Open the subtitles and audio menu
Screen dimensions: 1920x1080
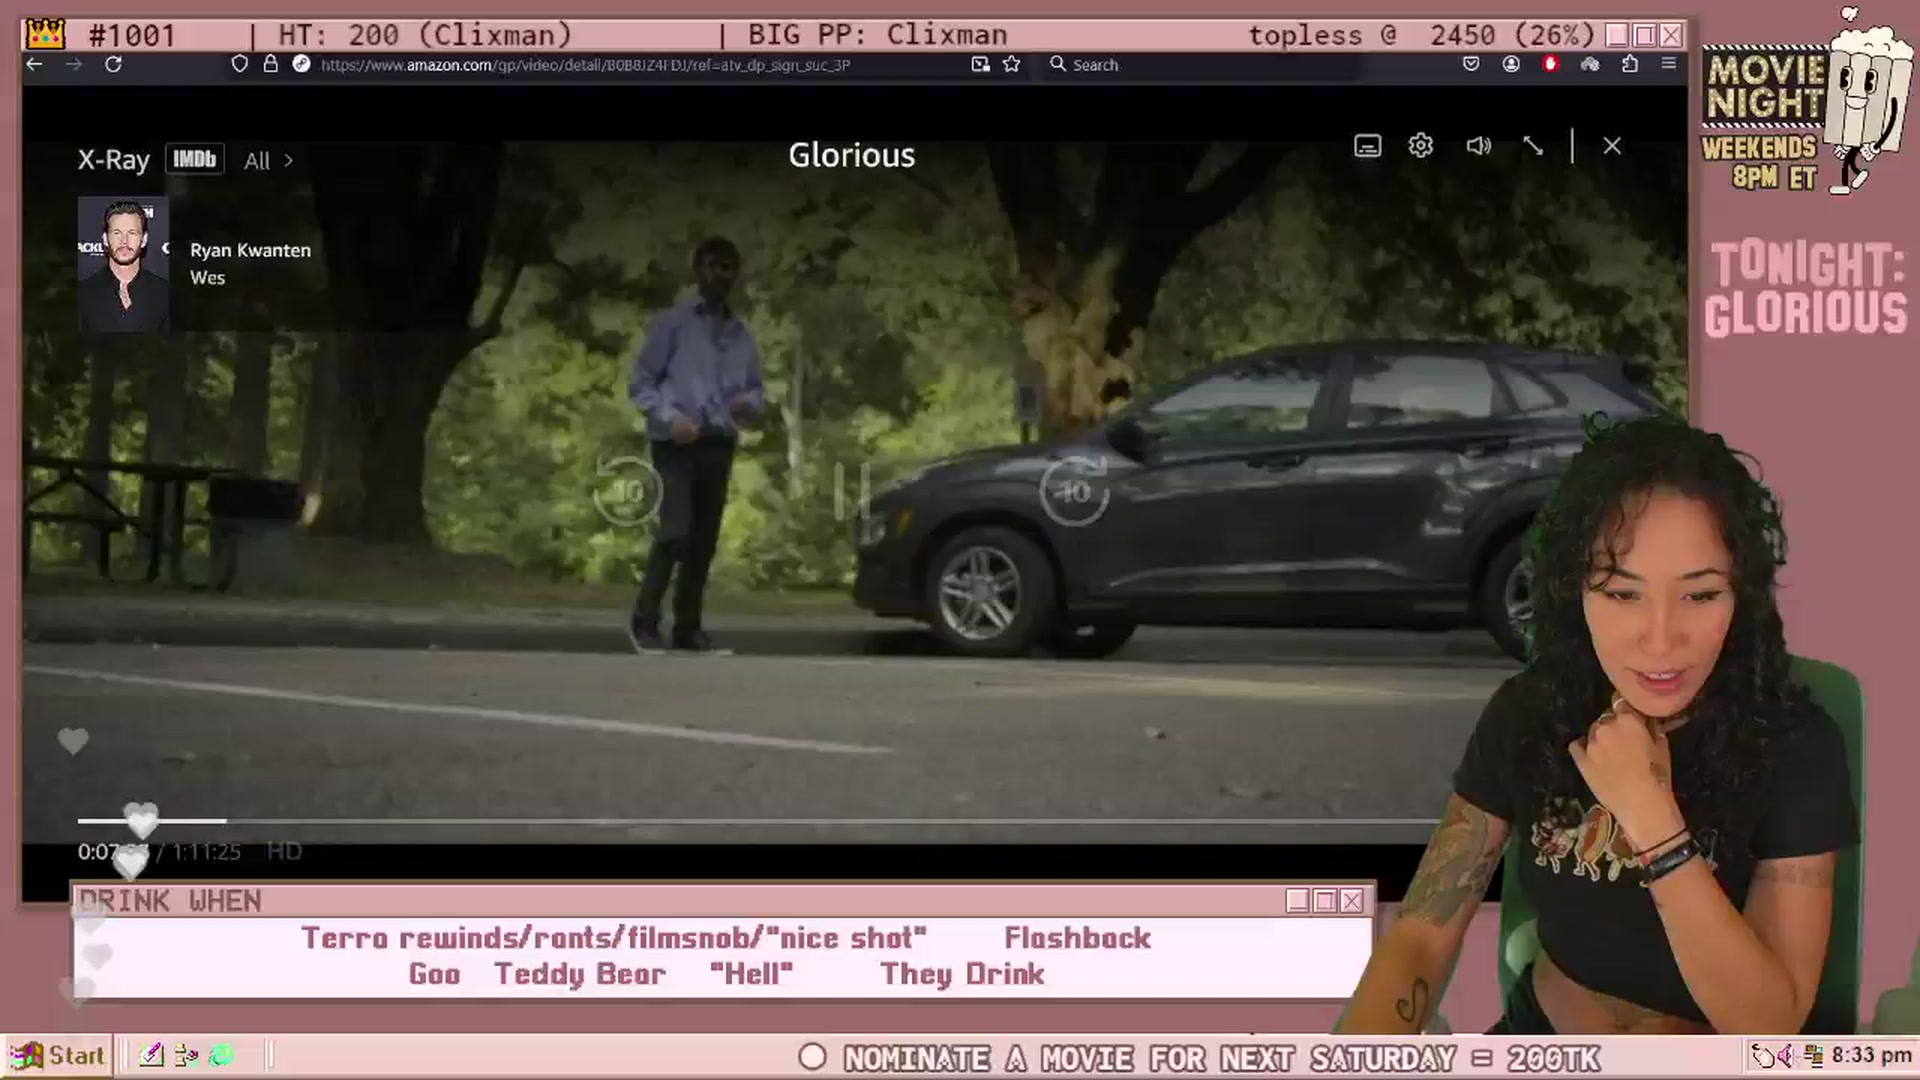pos(1367,146)
